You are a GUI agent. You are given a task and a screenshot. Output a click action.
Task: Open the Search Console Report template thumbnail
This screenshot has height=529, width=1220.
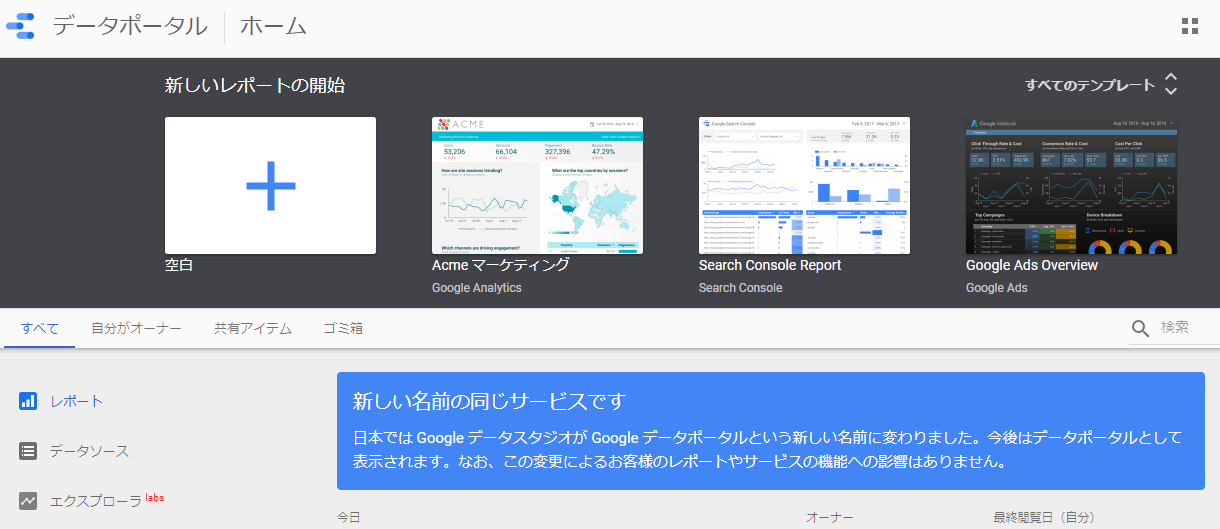click(x=805, y=185)
